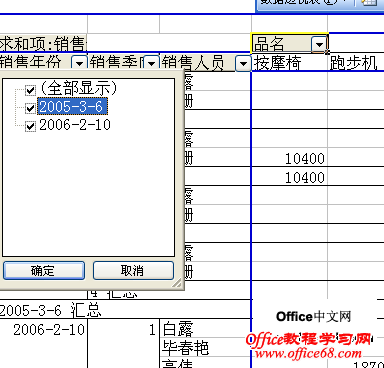Select the 毕春艳 salesperson cell
Image resolution: width=384 pixels, height=368 pixels.
pos(205,348)
